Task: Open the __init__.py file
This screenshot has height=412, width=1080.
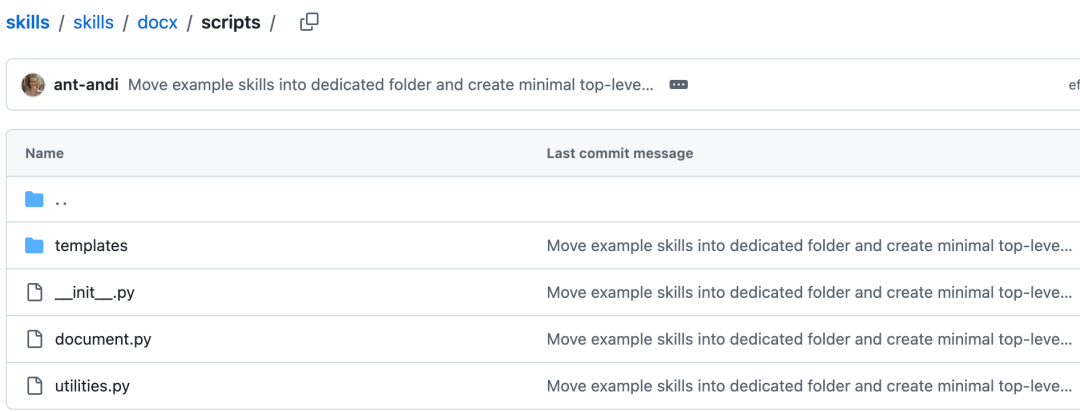Action: pos(94,292)
